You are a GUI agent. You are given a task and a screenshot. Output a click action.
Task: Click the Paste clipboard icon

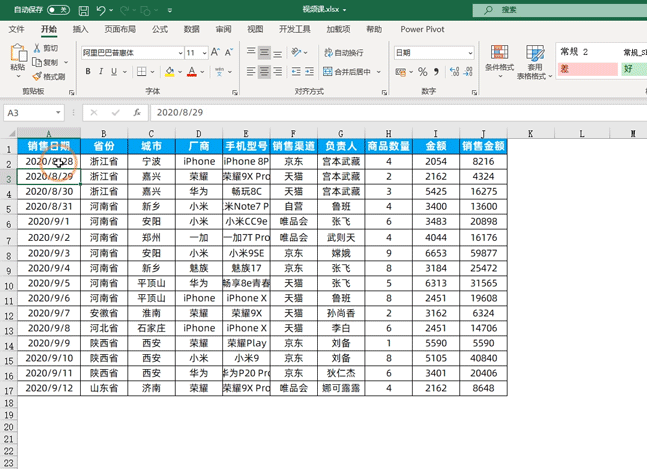(18, 53)
